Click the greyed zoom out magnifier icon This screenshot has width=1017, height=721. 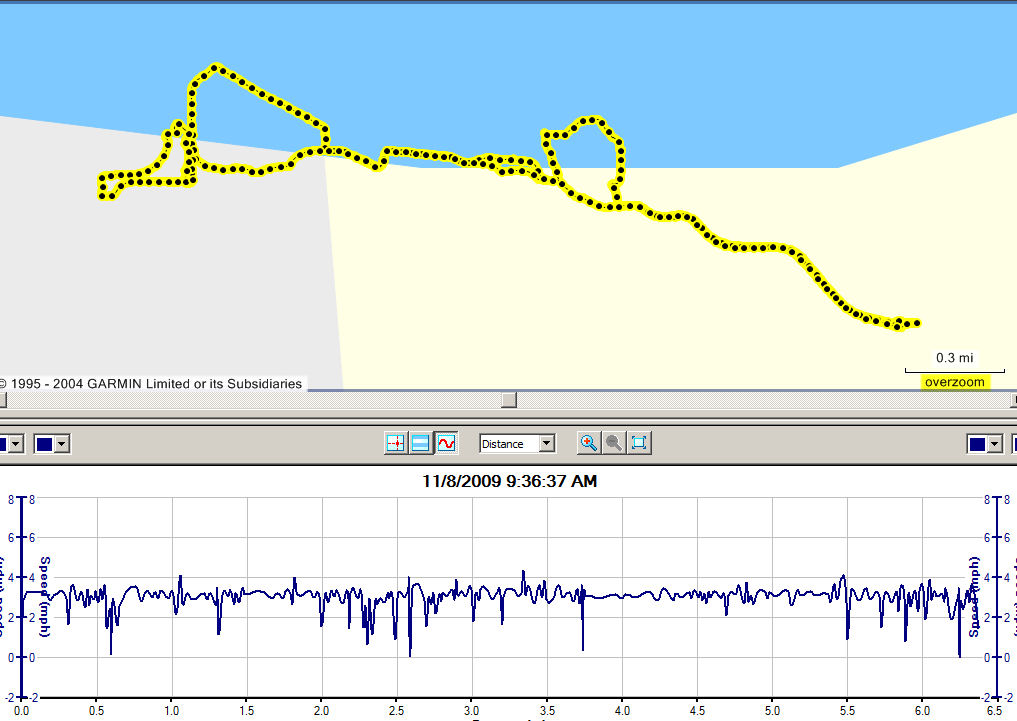[614, 443]
